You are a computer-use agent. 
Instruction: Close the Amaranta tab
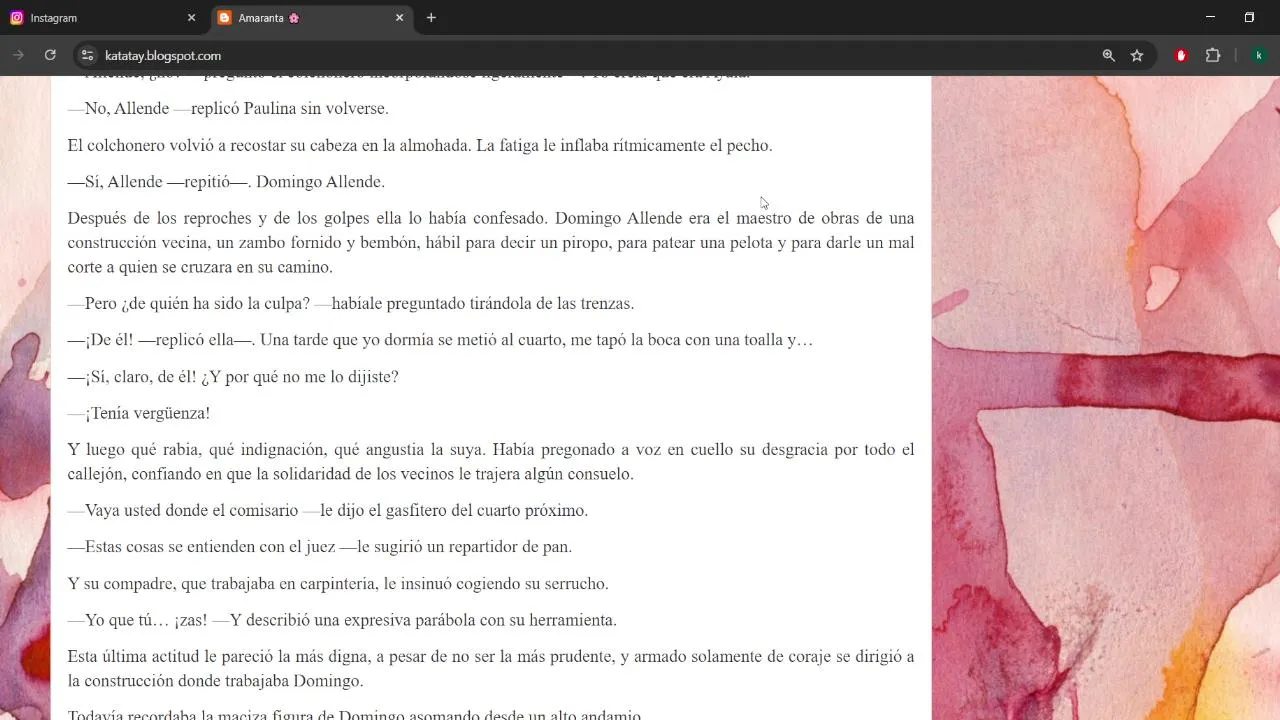coord(399,18)
